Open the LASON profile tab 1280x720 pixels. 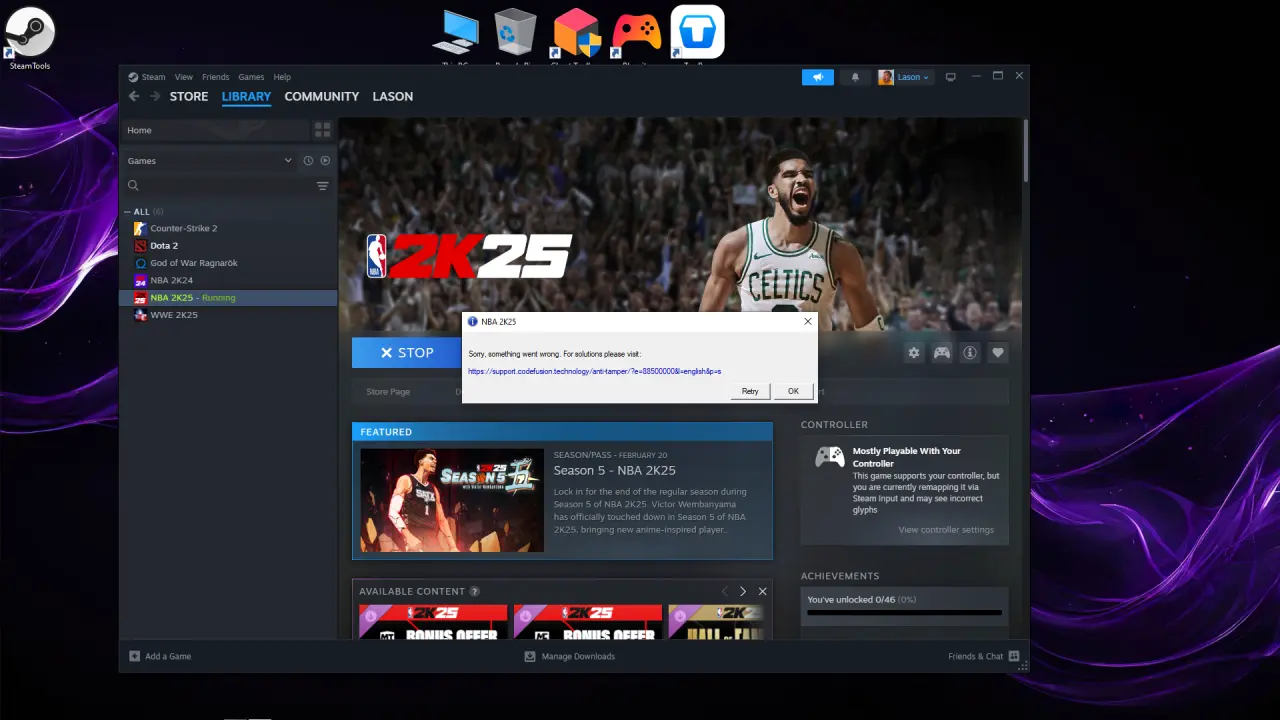393,96
